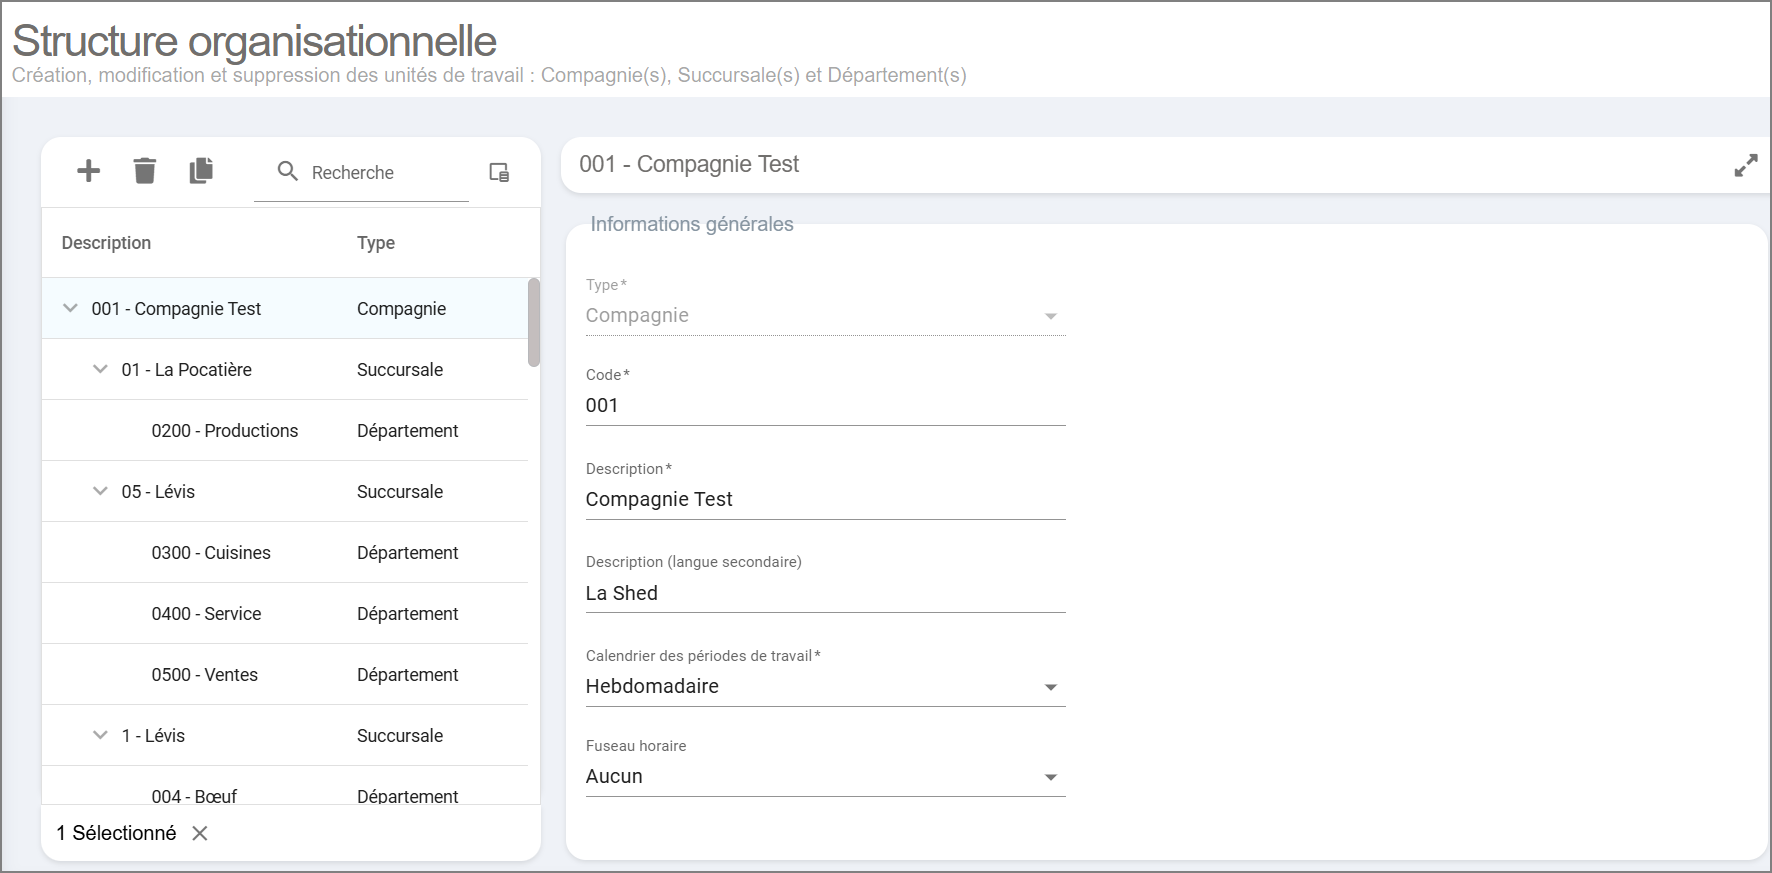Image resolution: width=1772 pixels, height=873 pixels.
Task: Click the tree list vertical scrollbar
Action: [534, 322]
